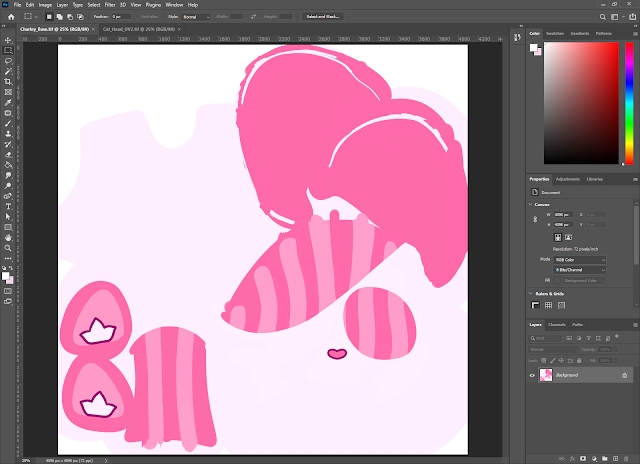Select the Horizontal Type tool
The image size is (640, 464).
(x=8, y=206)
